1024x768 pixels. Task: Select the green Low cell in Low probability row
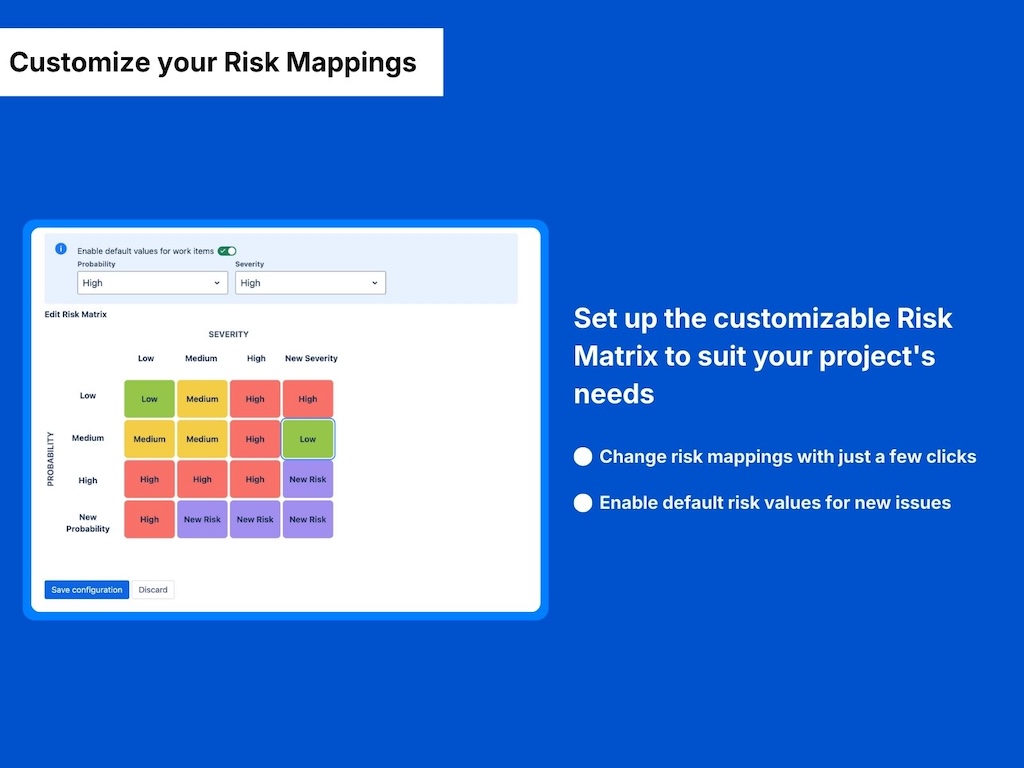(149, 399)
